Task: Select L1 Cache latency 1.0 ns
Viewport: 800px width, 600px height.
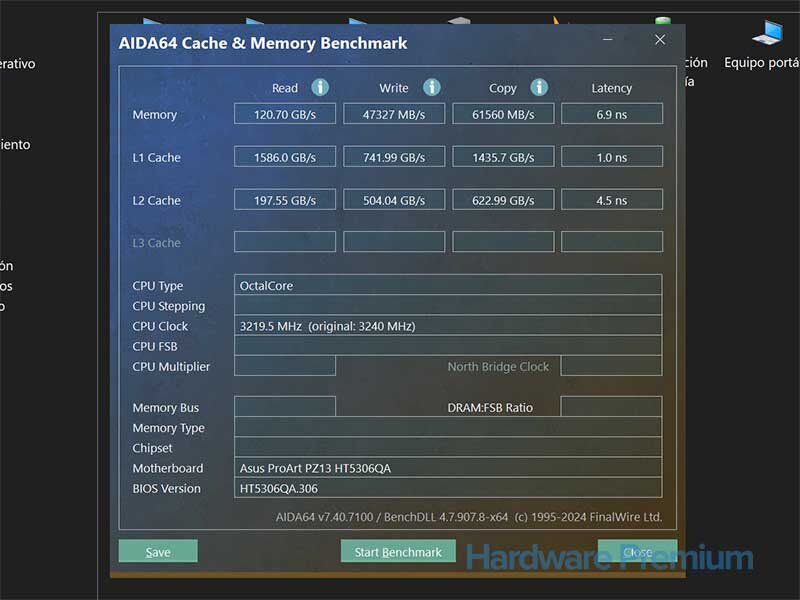Action: pyautogui.click(x=612, y=157)
